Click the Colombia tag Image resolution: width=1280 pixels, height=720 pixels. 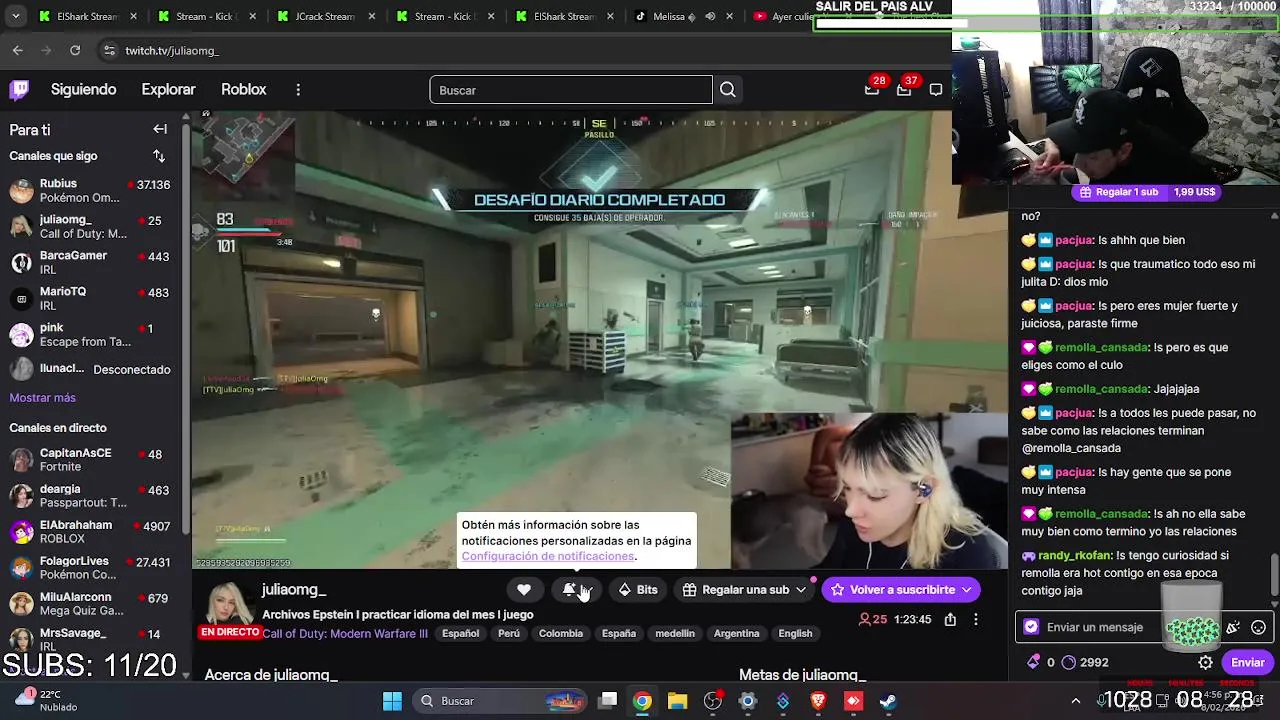click(561, 634)
